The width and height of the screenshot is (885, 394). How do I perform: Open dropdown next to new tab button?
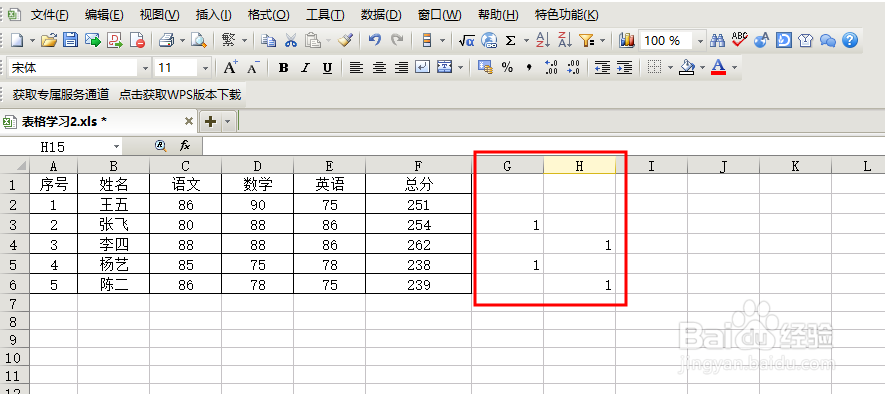coord(228,121)
